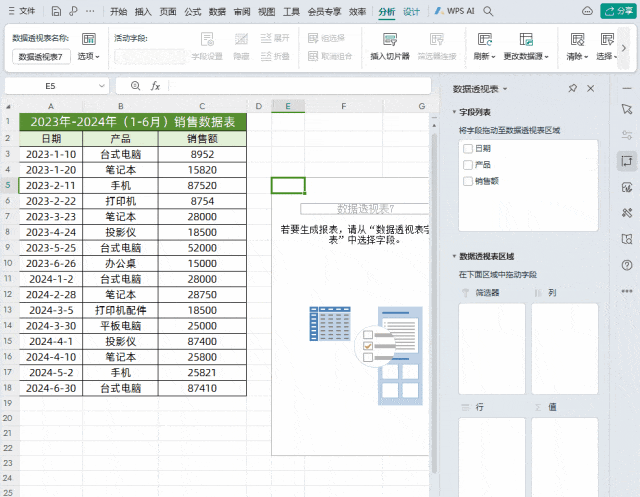Collapse the 数据透视表区域 section
640x497 pixels.
(454, 256)
